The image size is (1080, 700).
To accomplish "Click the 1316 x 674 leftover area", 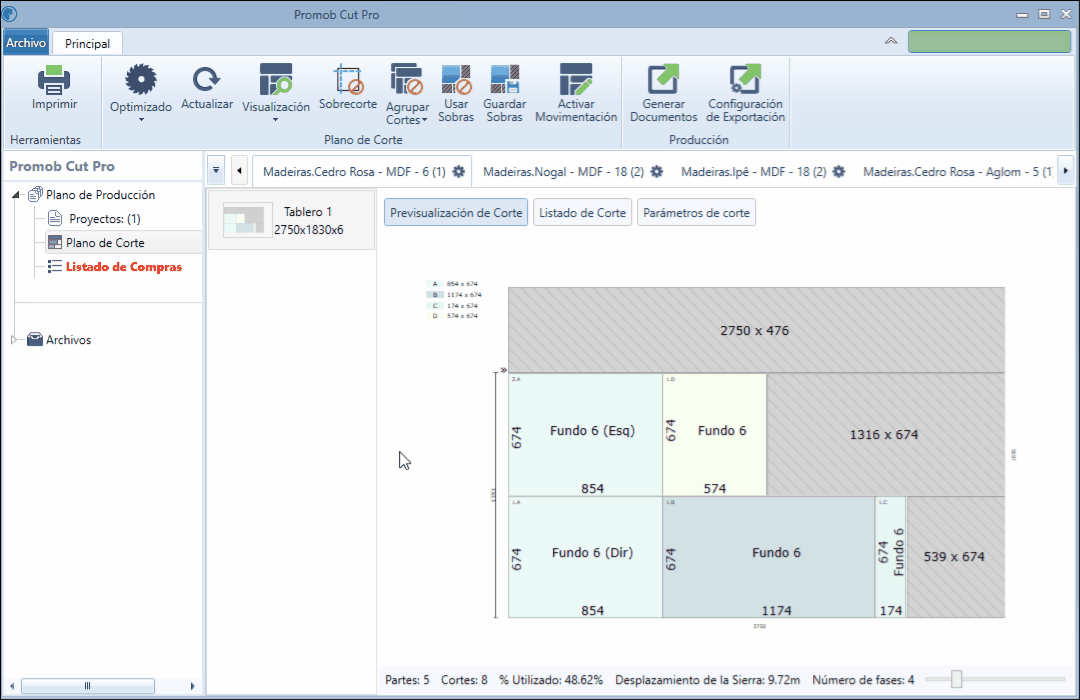I will (x=886, y=435).
